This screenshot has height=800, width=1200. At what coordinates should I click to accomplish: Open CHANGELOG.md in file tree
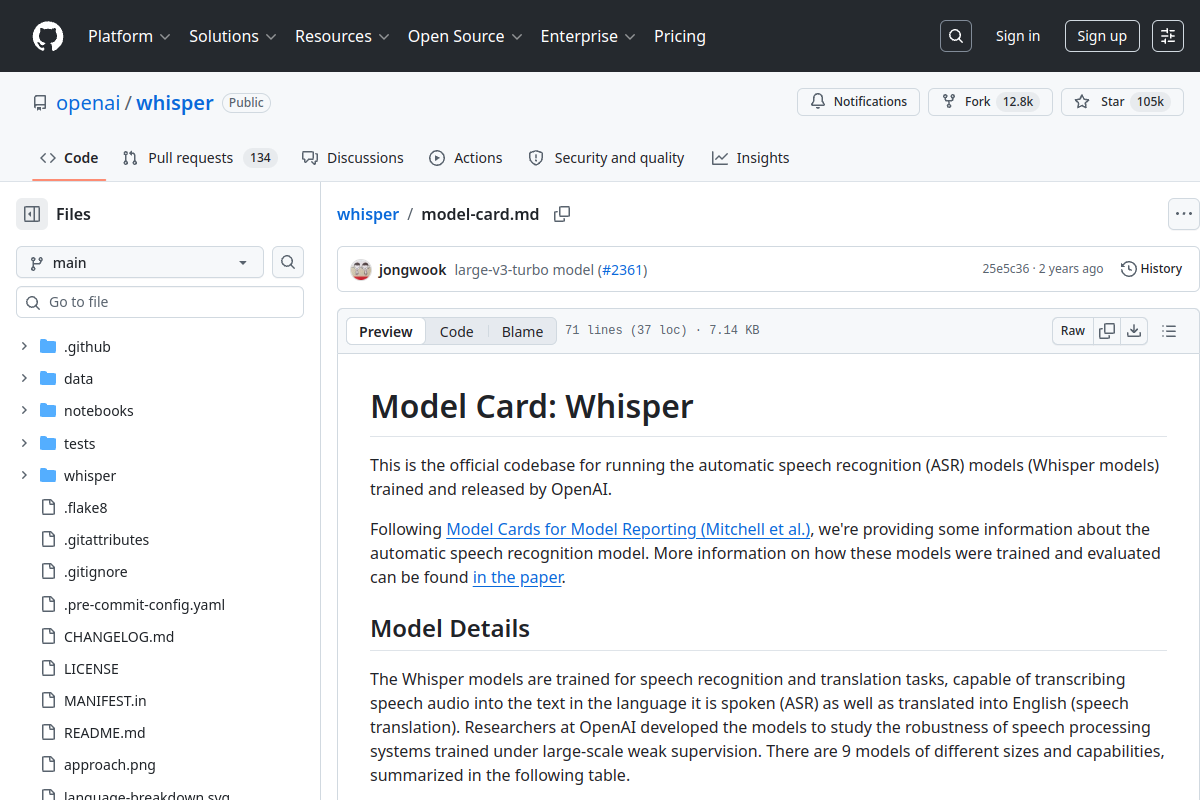click(119, 637)
